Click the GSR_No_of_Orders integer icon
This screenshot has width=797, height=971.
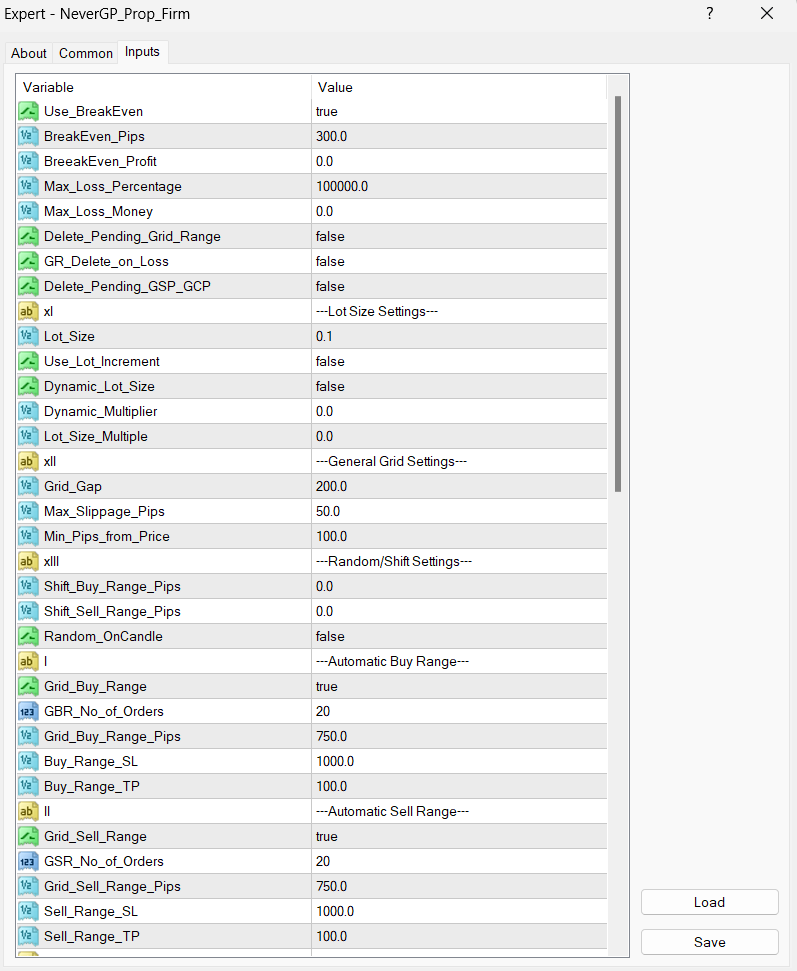click(x=28, y=861)
